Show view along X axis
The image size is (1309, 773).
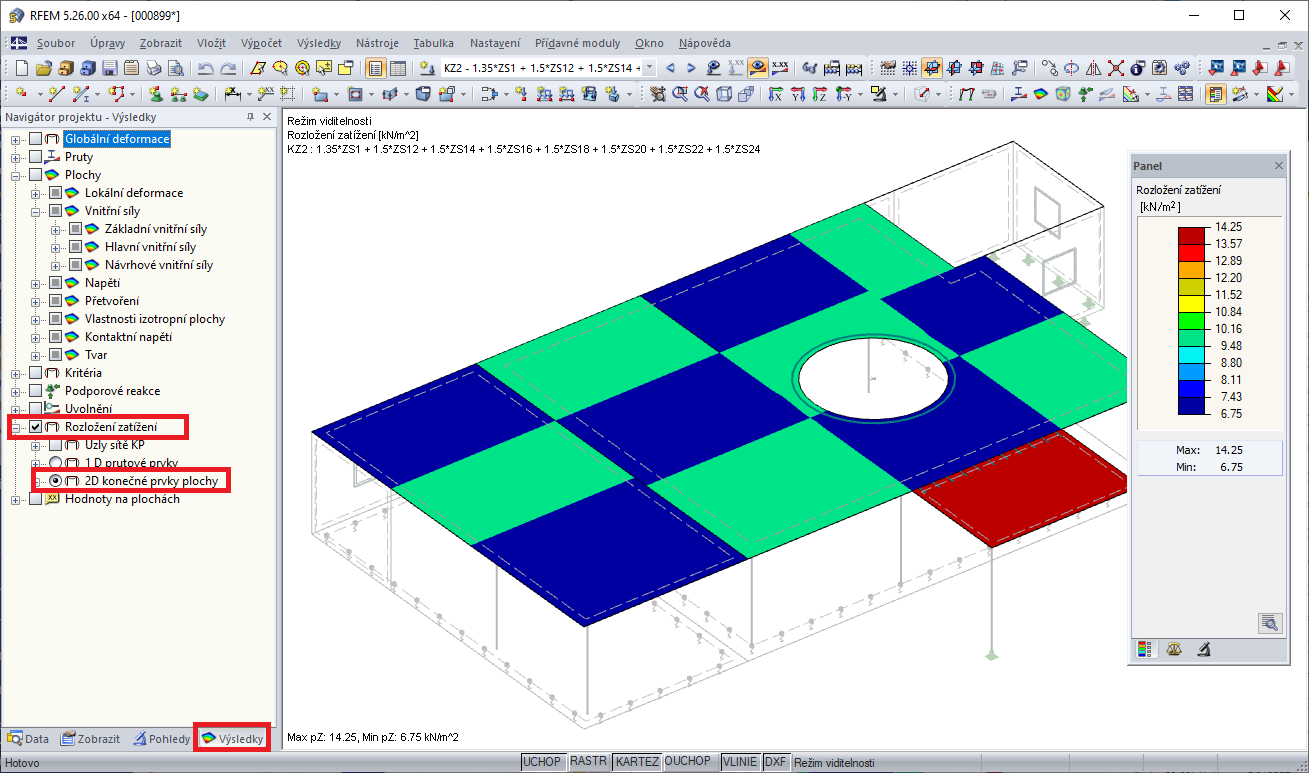(x=774, y=94)
